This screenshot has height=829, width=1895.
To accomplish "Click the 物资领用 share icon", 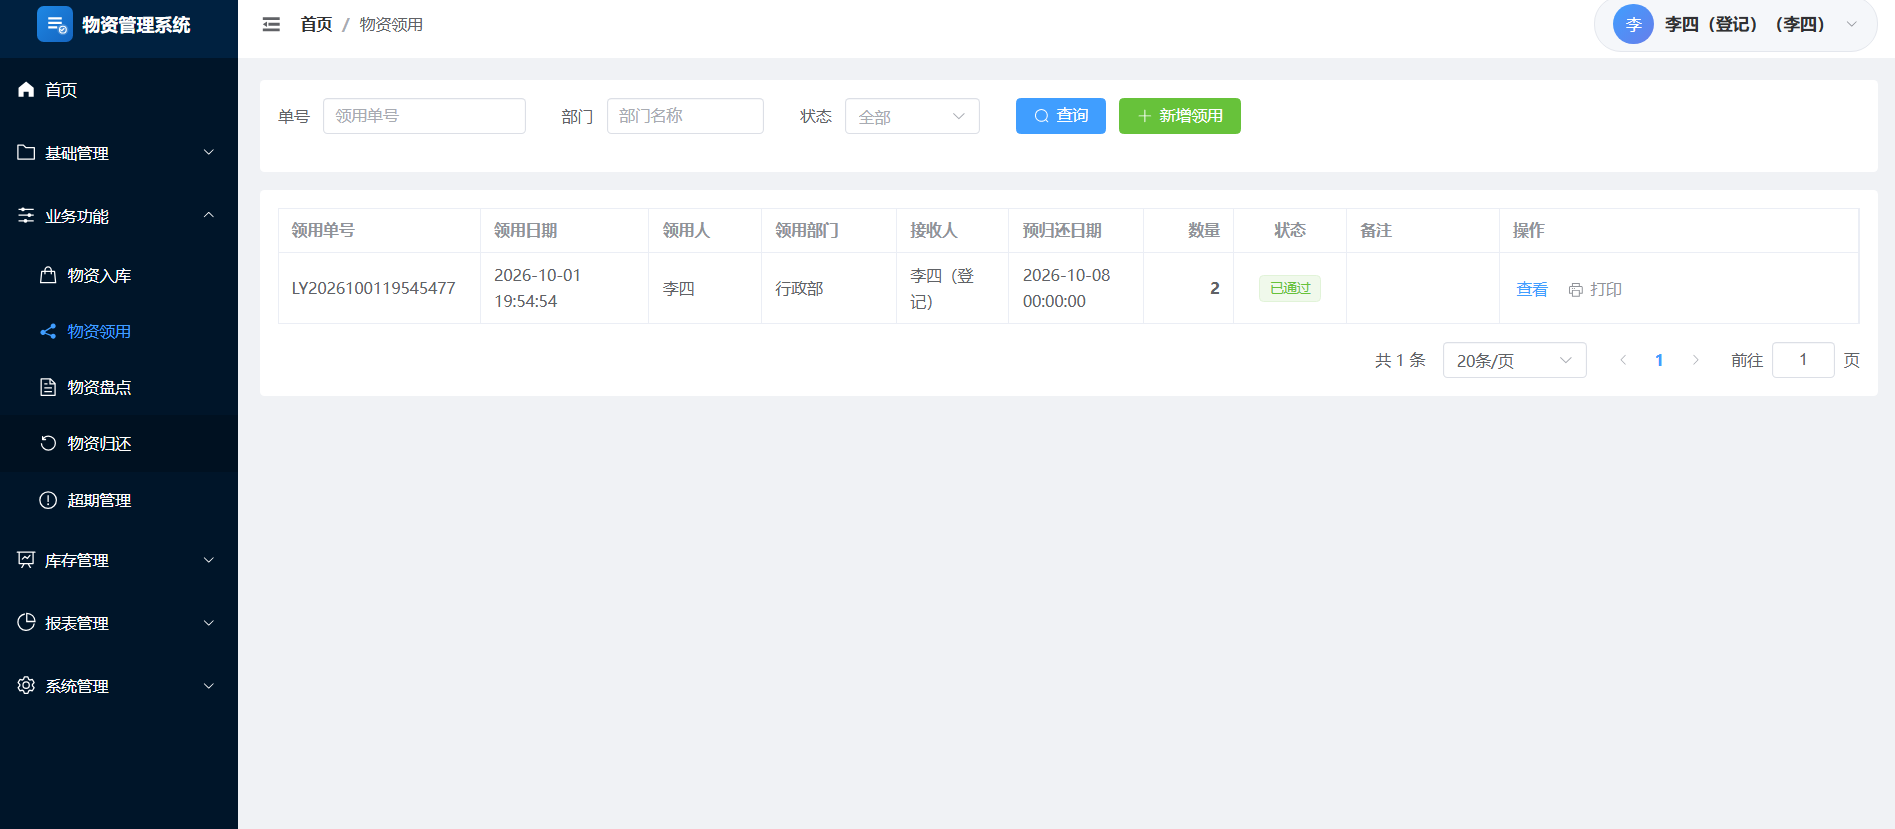I will [48, 331].
